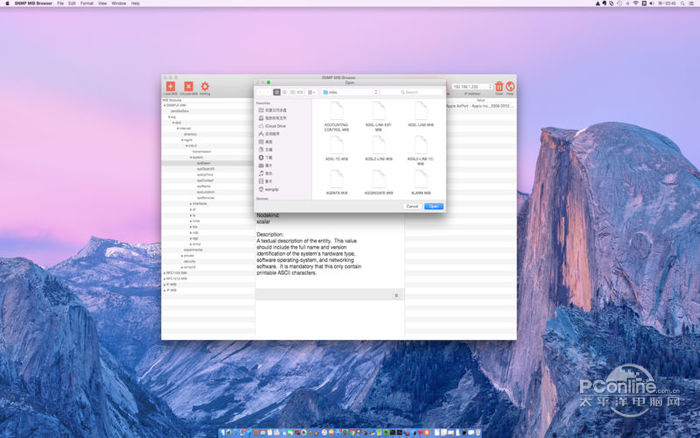
Task: Expand the interfaces node in MIB tree
Action: click(191, 202)
